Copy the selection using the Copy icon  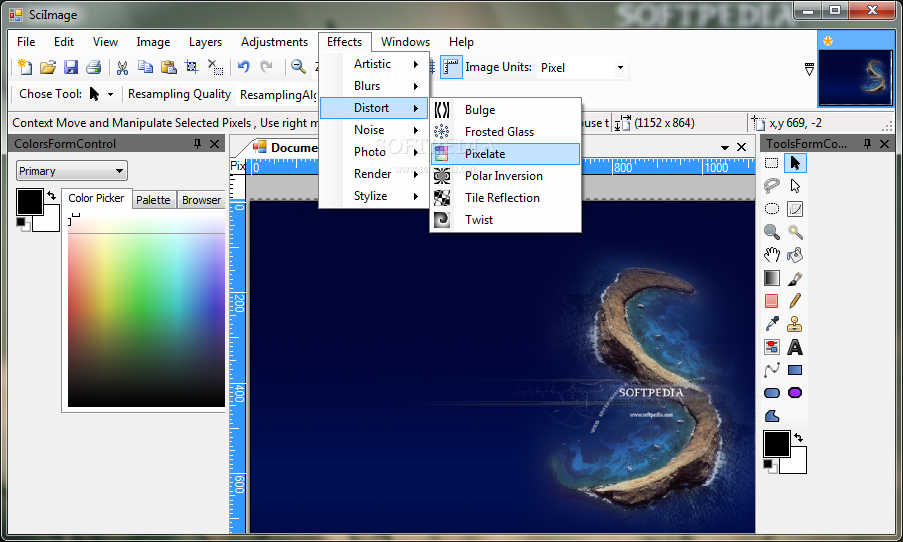click(145, 67)
